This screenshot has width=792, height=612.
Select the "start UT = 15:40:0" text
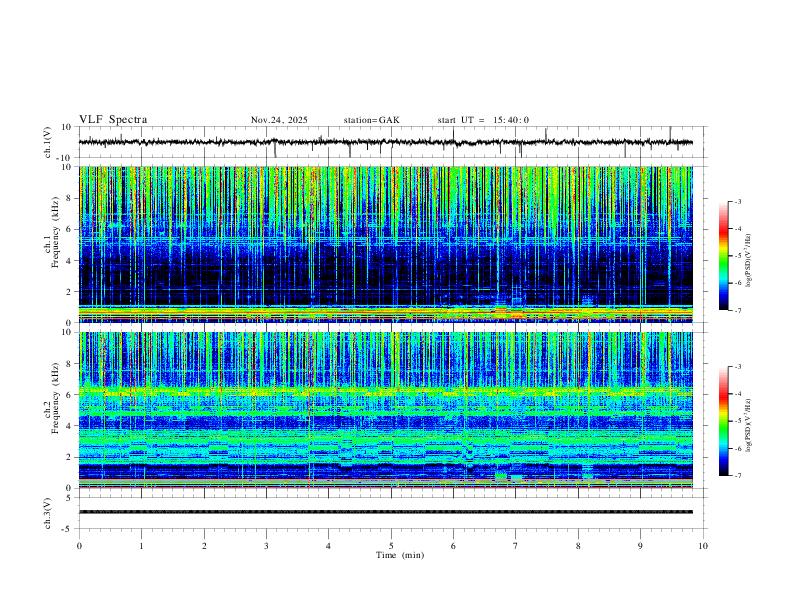tap(483, 120)
